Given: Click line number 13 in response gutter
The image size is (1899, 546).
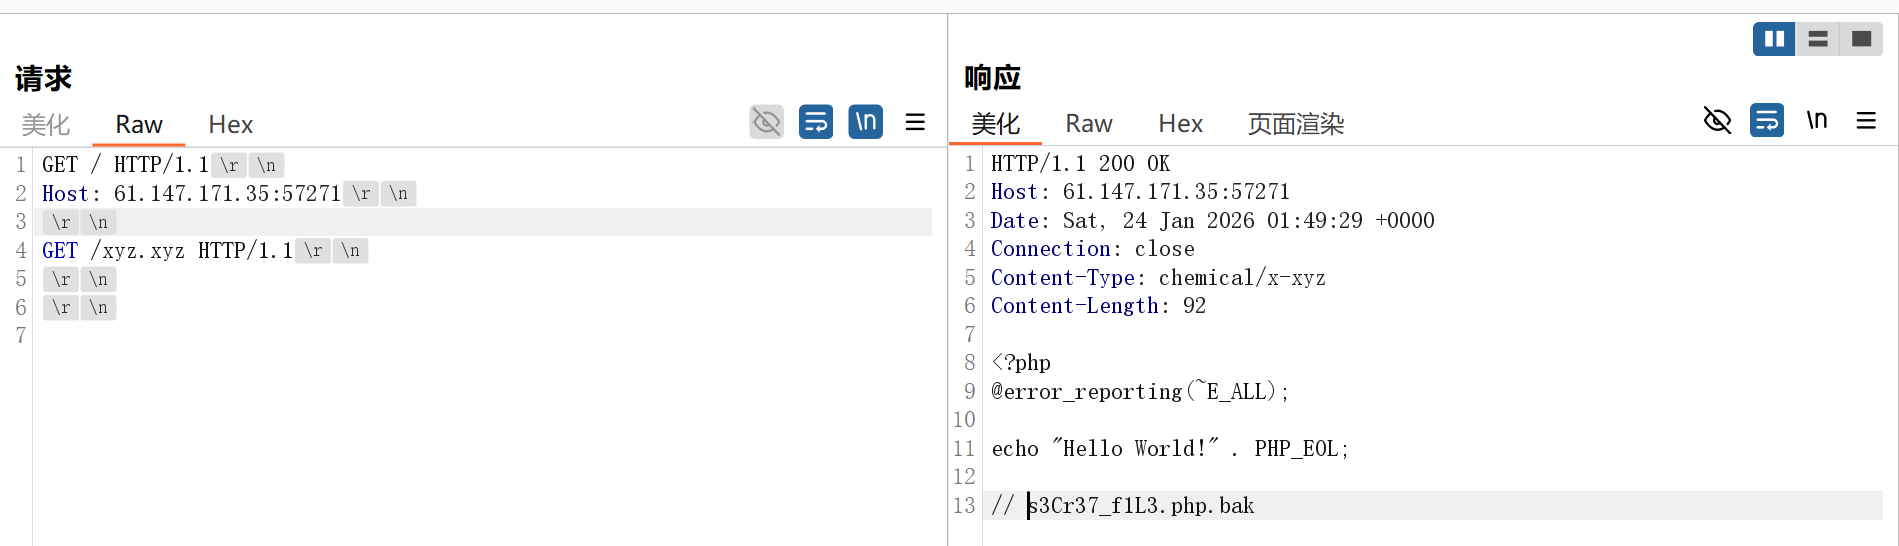Looking at the screenshot, I should tap(964, 505).
